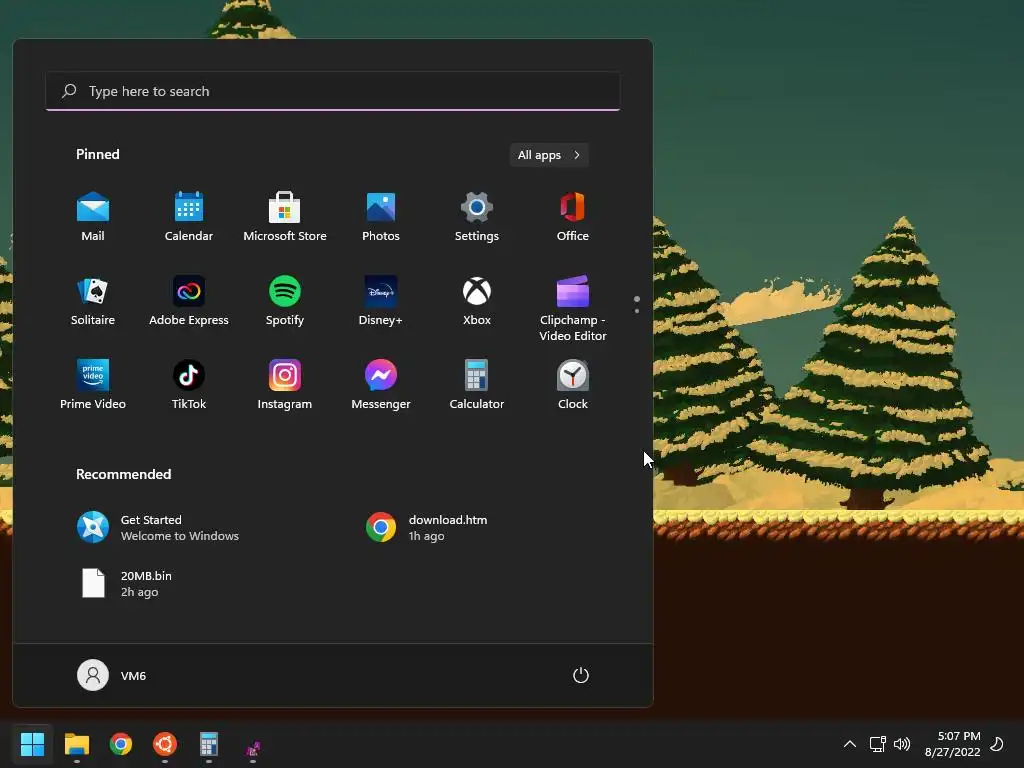Screen dimensions: 1024x768
Task: Open the Calculator on the taskbar
Action: [209, 744]
